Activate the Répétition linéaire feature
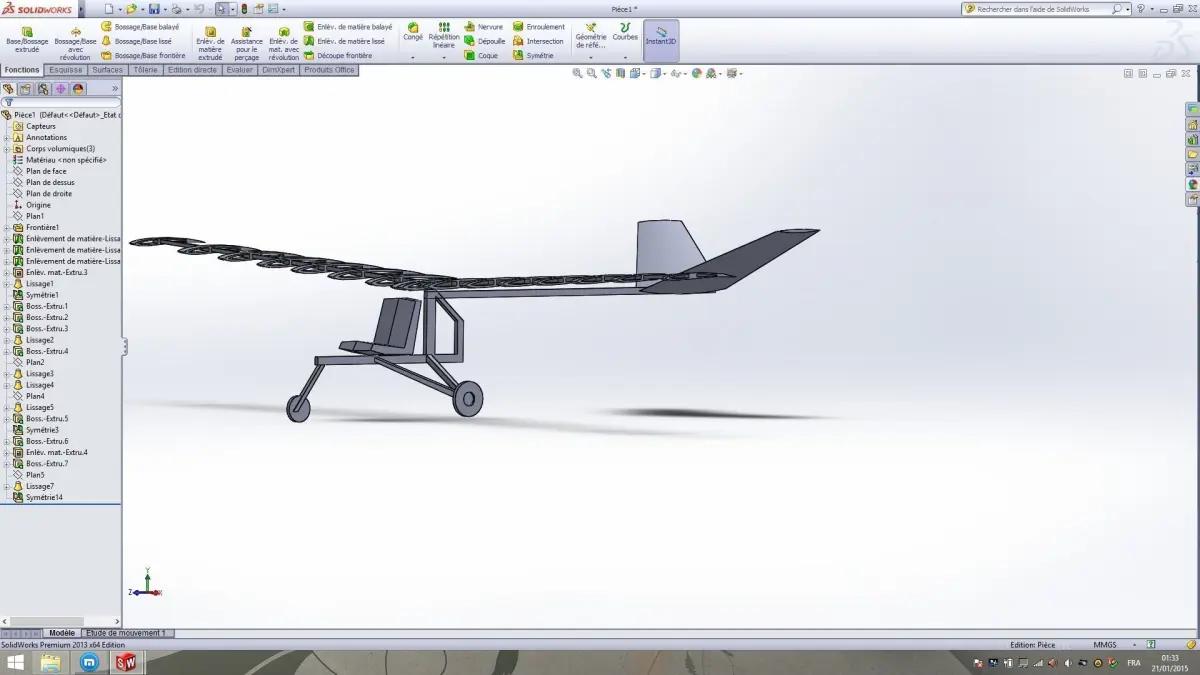 point(443,37)
